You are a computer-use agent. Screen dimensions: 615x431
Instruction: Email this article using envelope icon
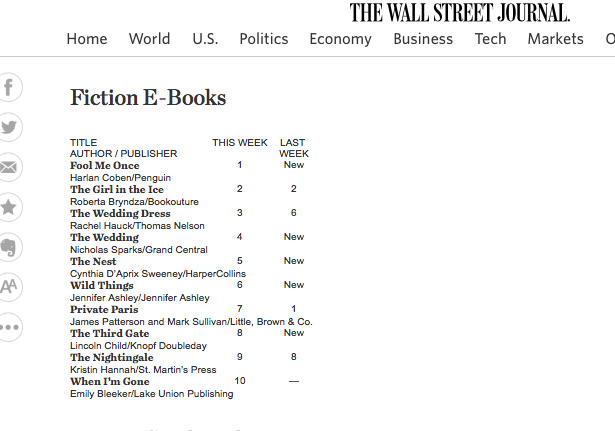9,167
